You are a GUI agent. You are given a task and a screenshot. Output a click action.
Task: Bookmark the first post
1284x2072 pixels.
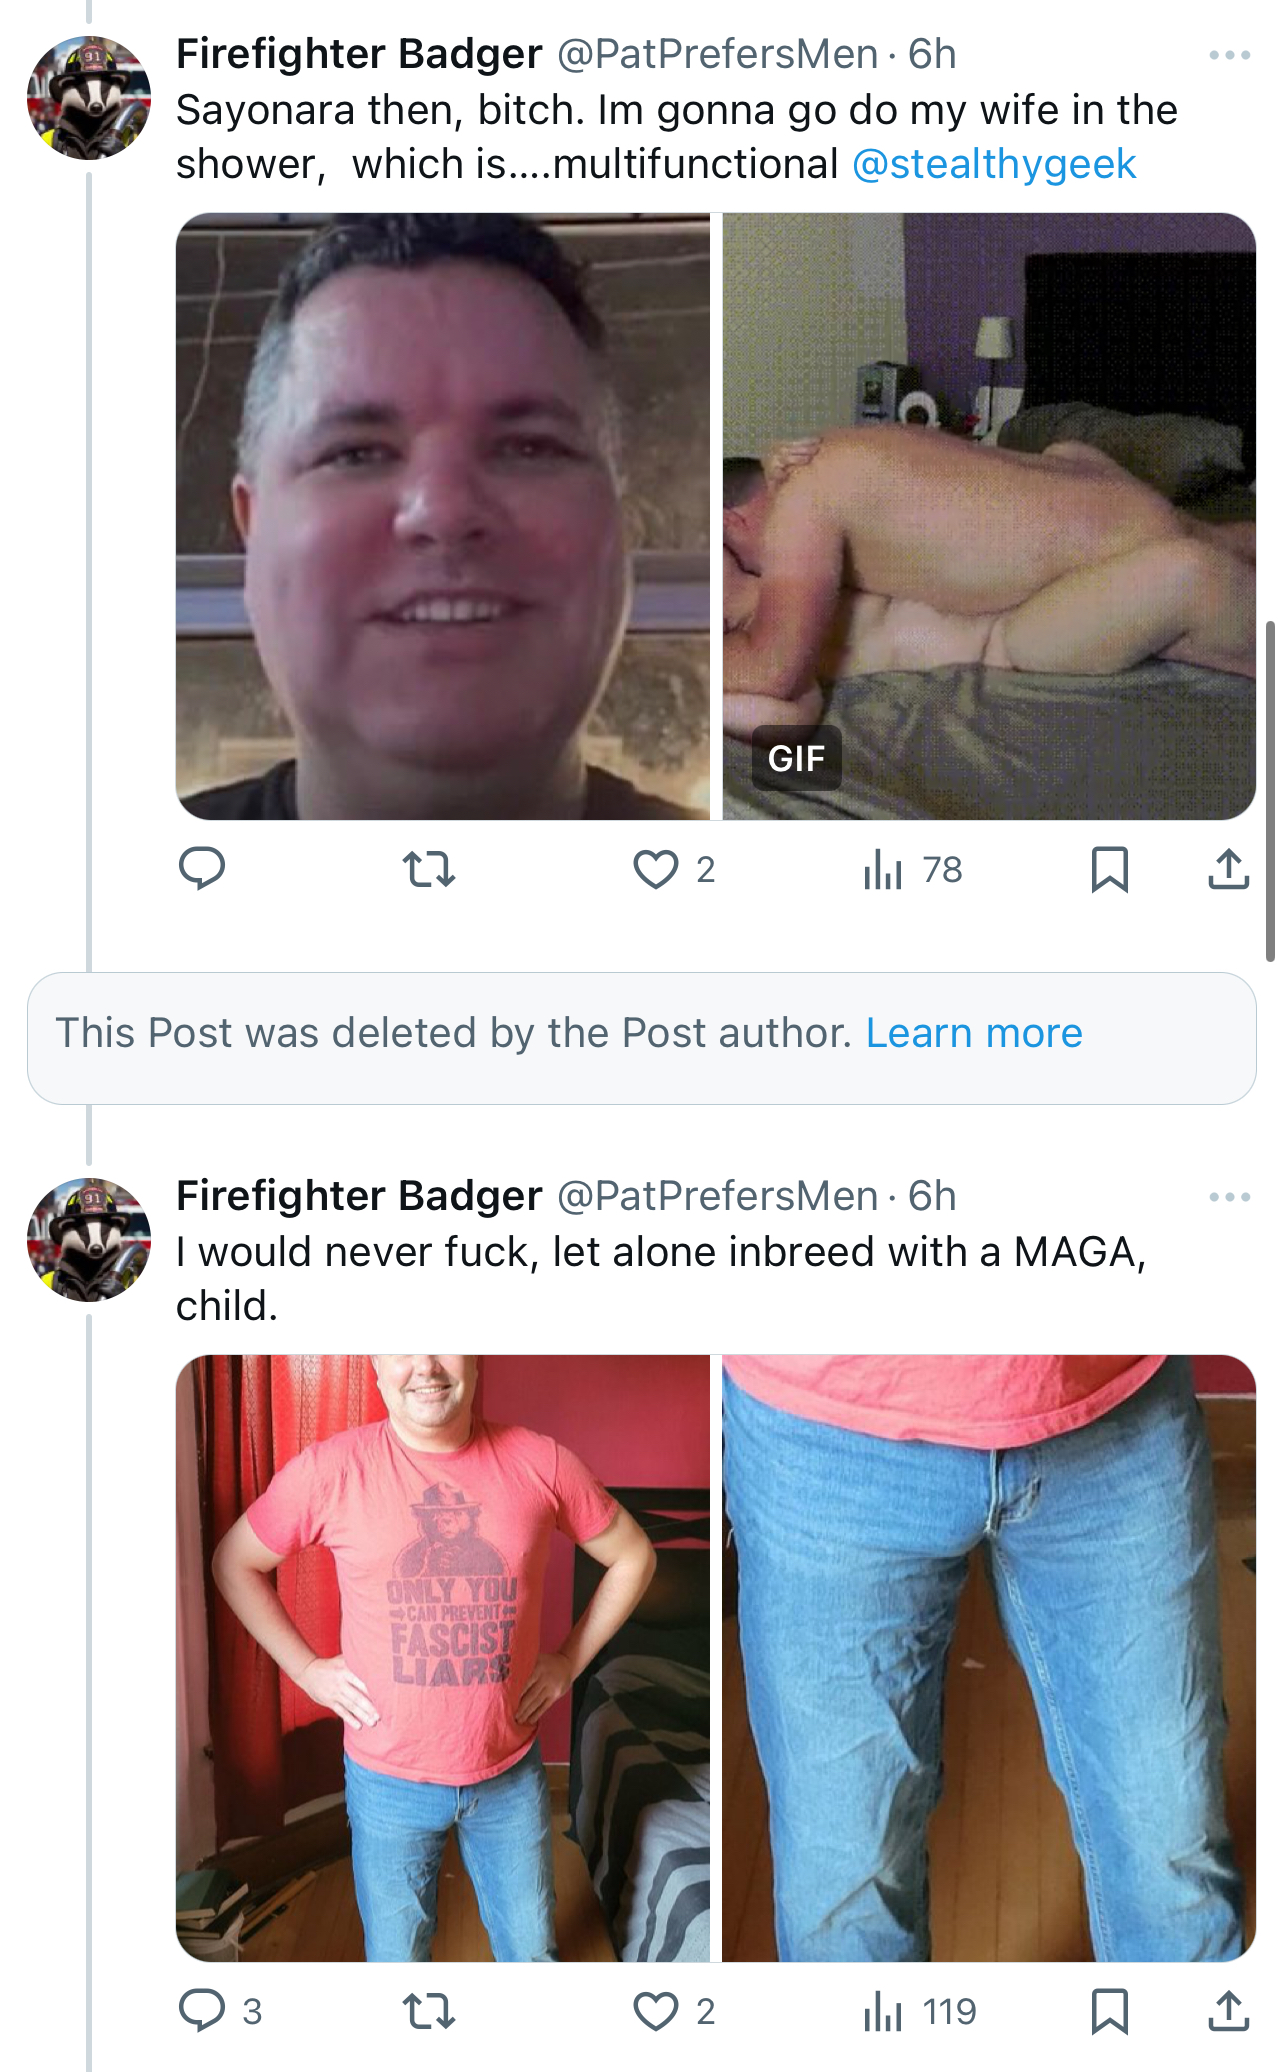click(1110, 869)
